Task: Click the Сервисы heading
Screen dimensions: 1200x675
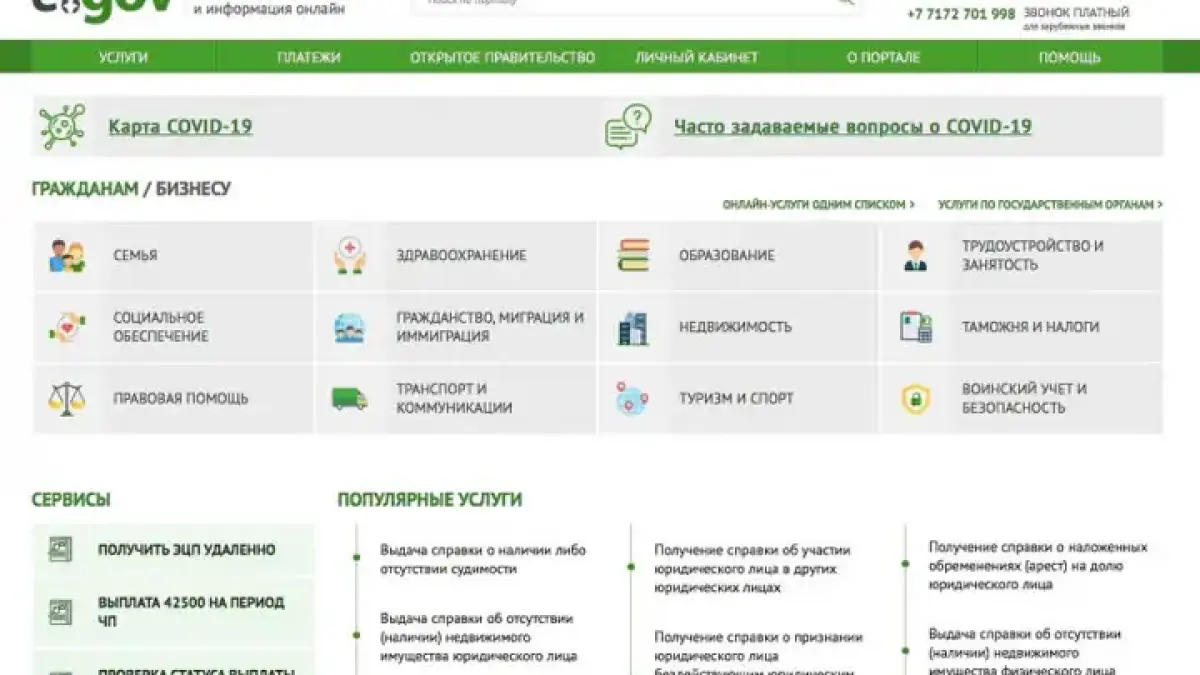Action: pyautogui.click(x=71, y=500)
